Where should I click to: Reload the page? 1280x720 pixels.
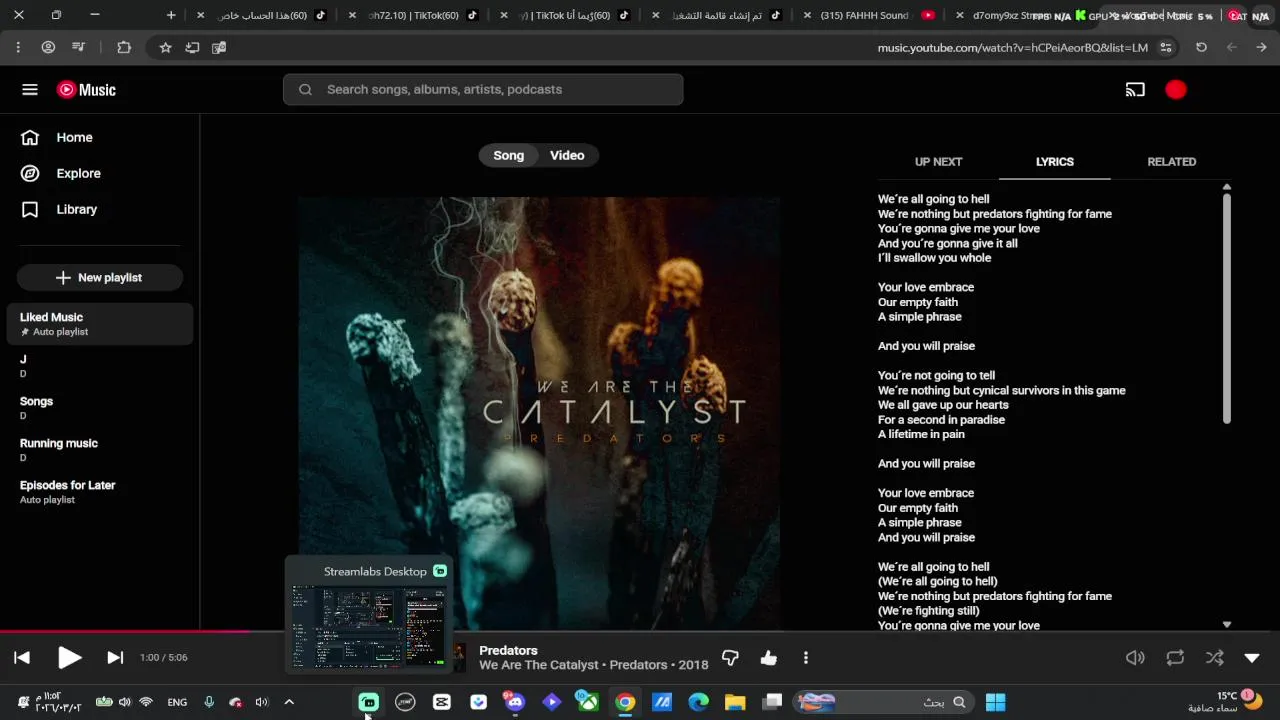[x=1201, y=48]
